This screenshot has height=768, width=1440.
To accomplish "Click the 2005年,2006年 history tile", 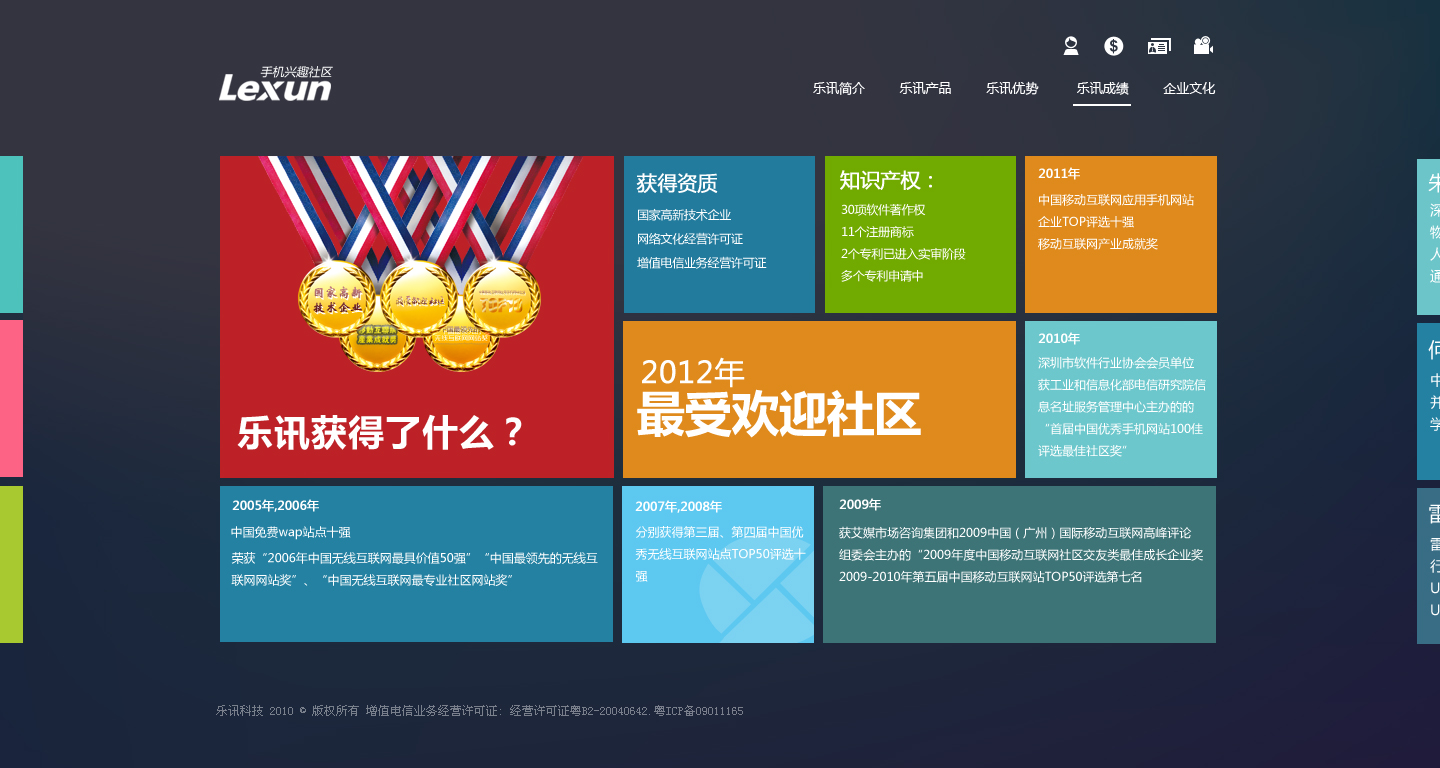I will [x=416, y=564].
